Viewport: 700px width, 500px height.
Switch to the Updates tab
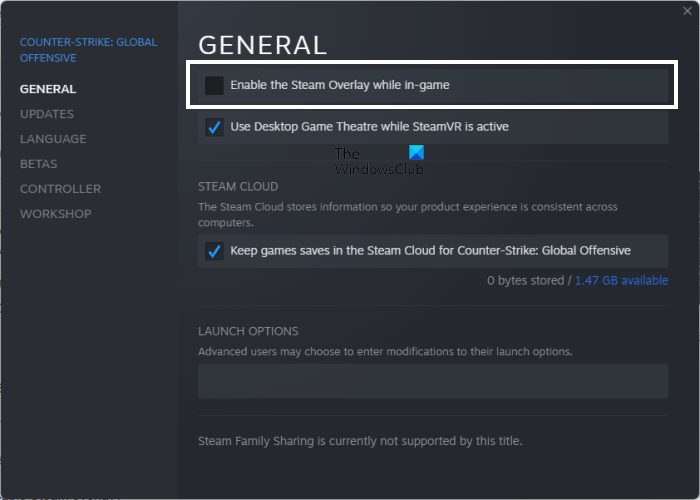pos(47,114)
